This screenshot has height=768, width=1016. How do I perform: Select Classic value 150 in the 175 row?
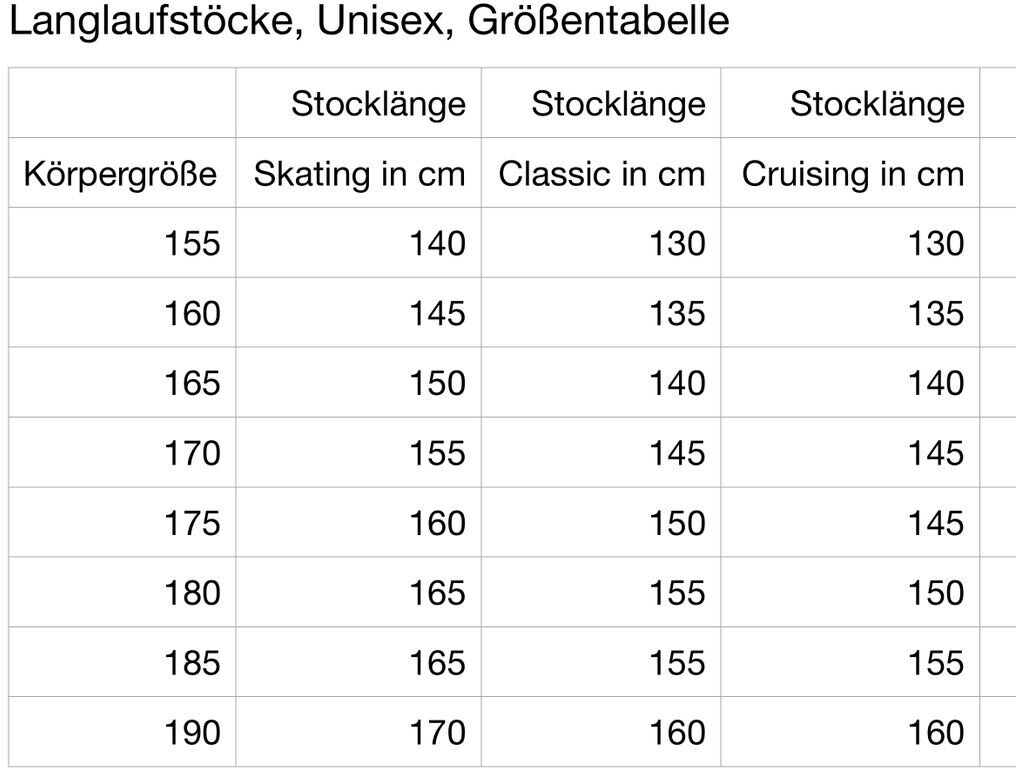click(x=677, y=524)
